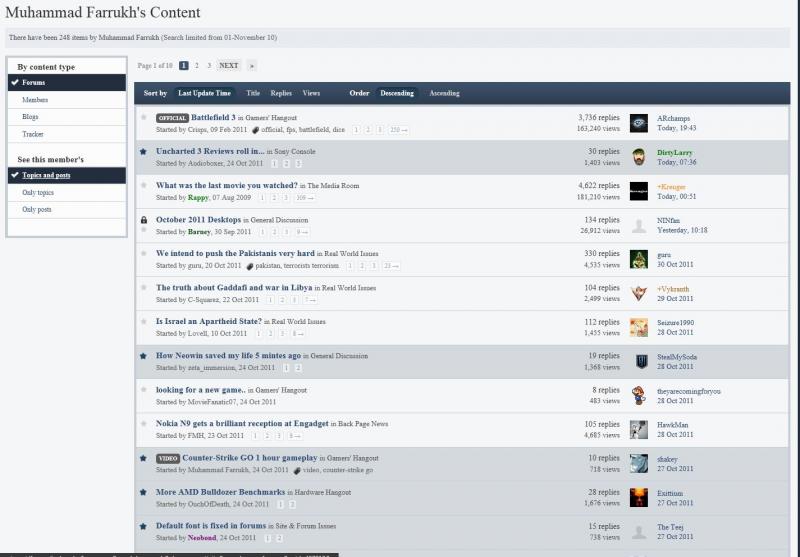The image size is (800, 557).
Task: Click 3,736 replies count for Battlefield 3
Action: 598,118
